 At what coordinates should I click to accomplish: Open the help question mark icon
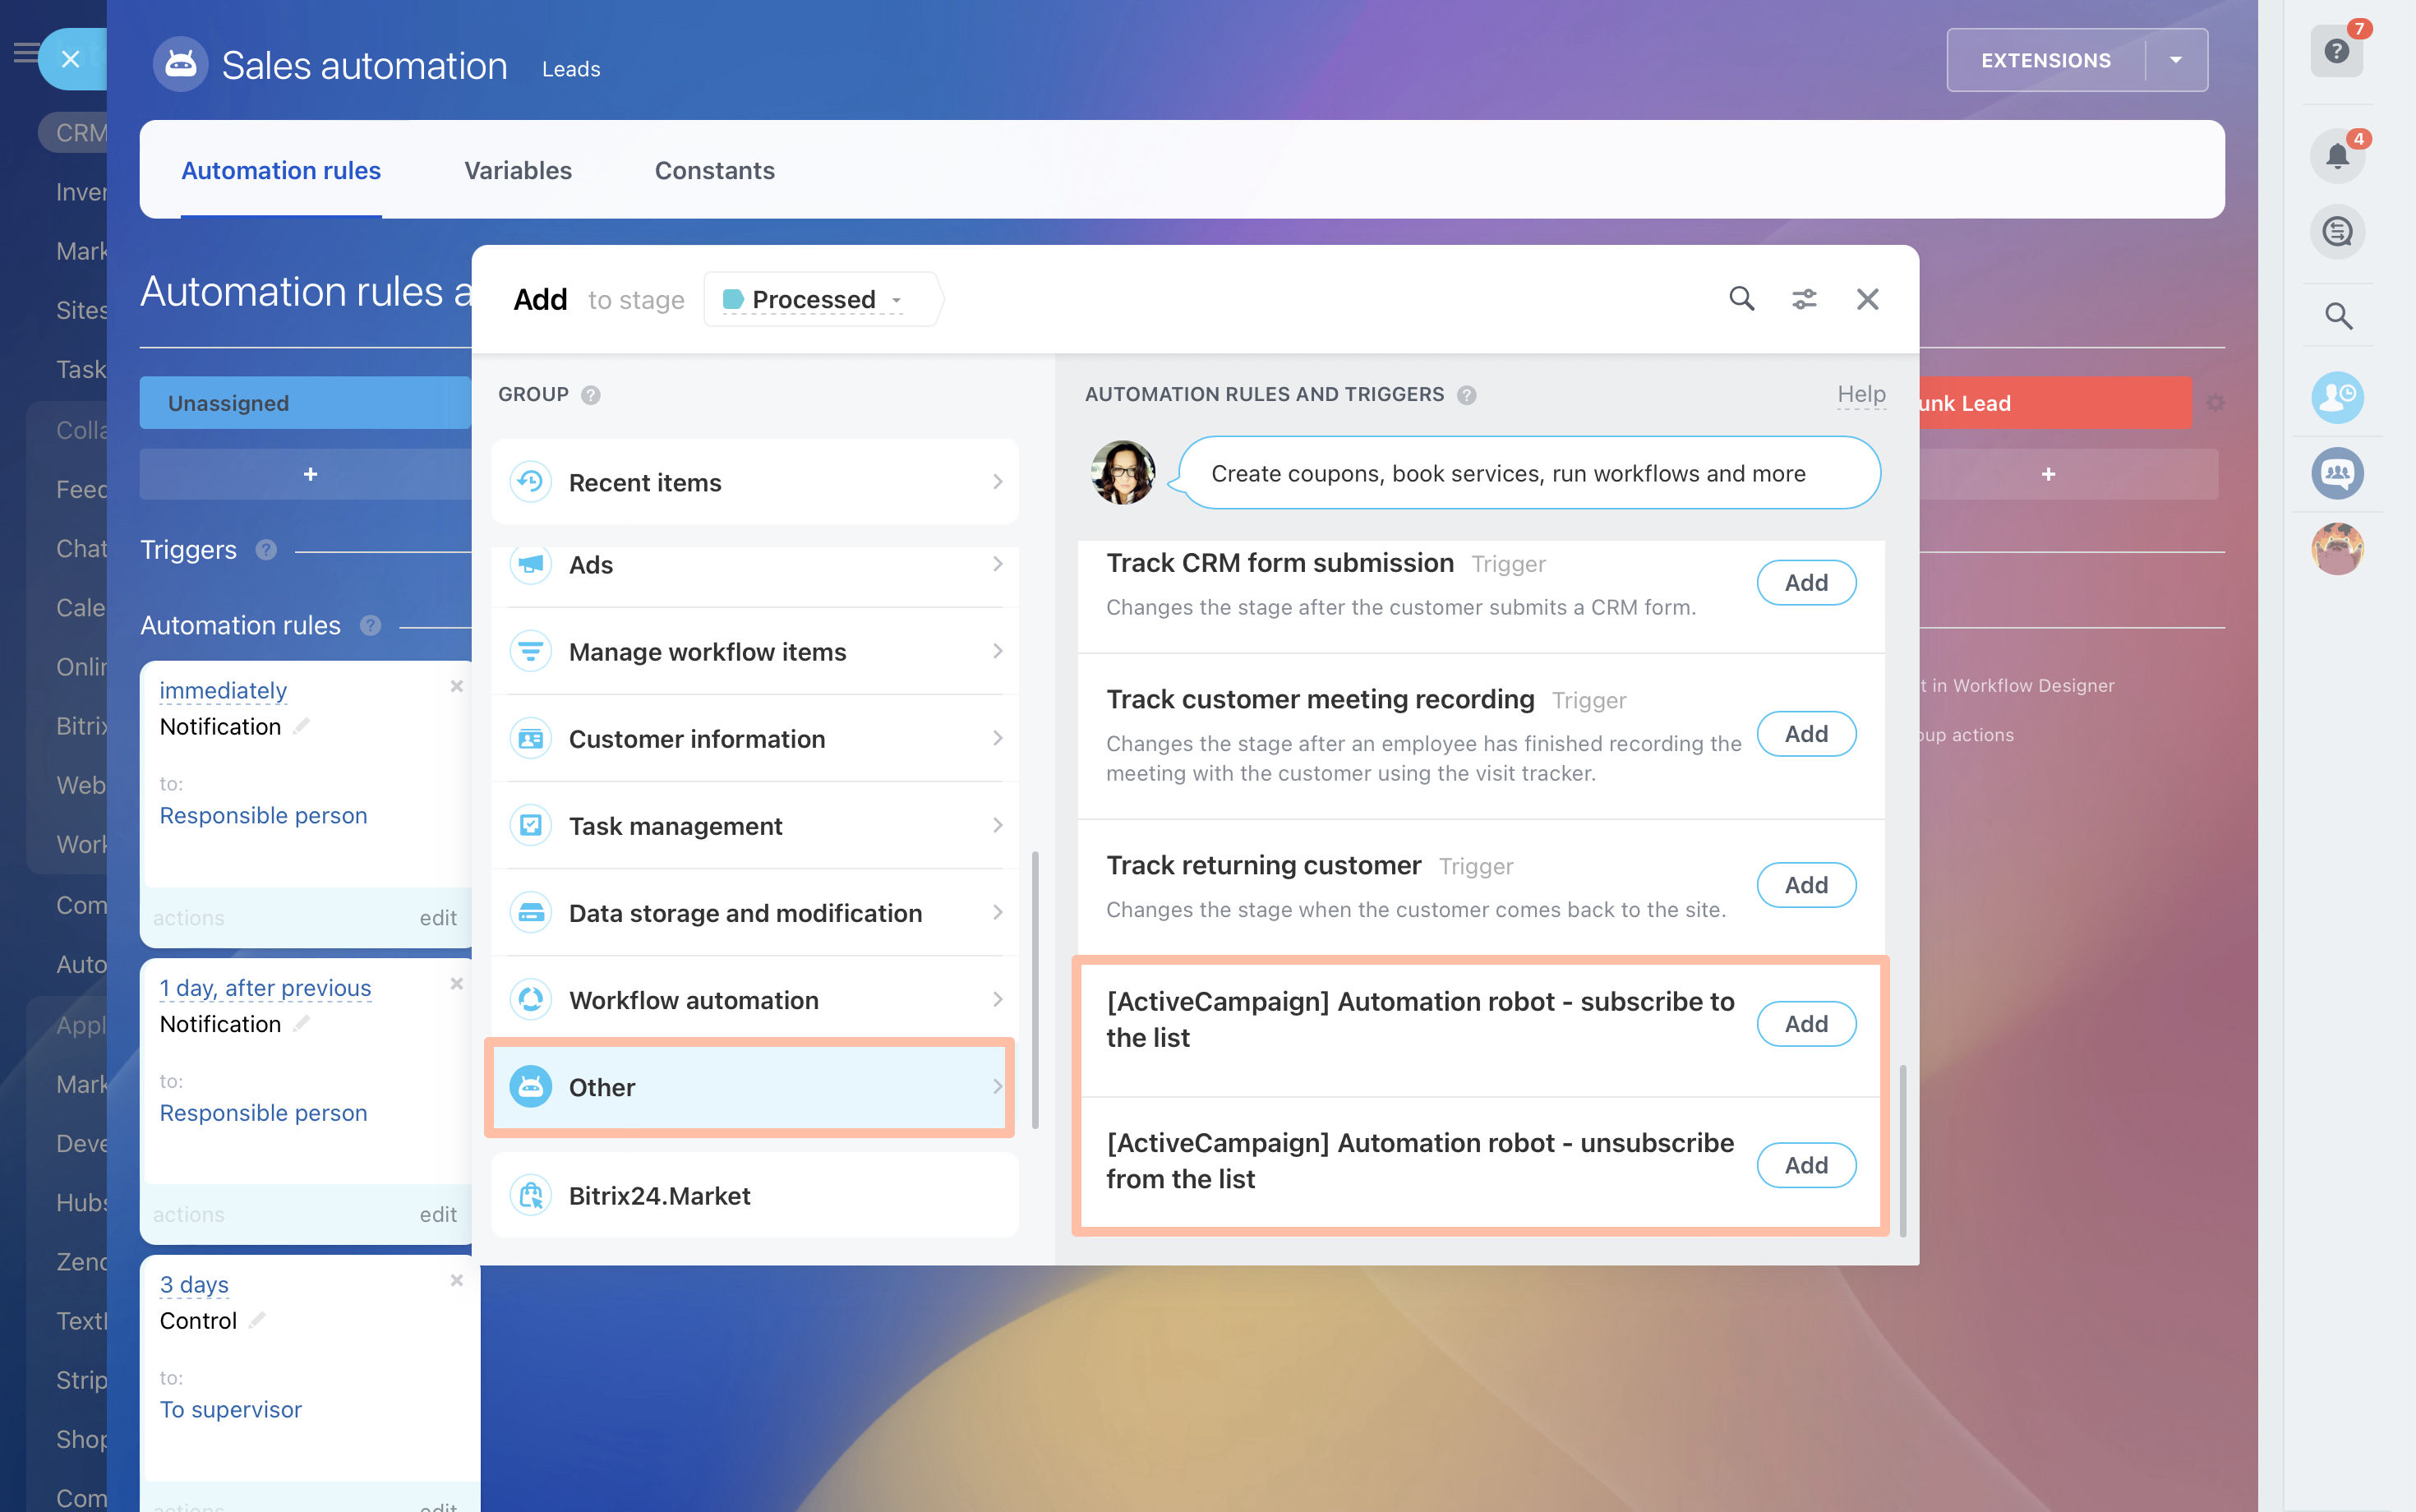click(2336, 51)
